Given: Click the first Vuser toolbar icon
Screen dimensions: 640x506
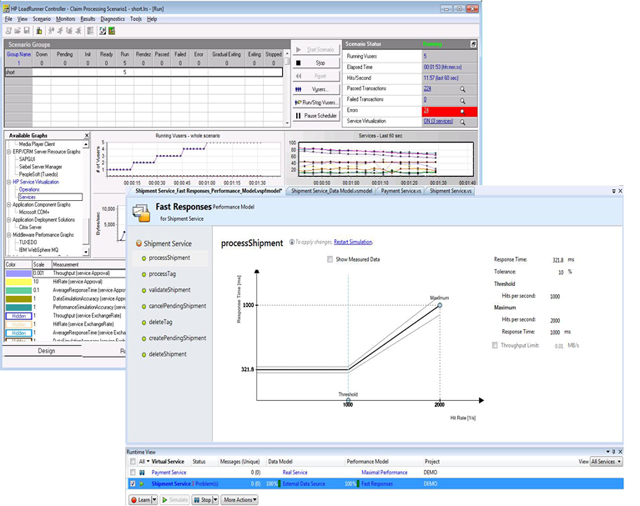Looking at the screenshot, I should (51, 31).
